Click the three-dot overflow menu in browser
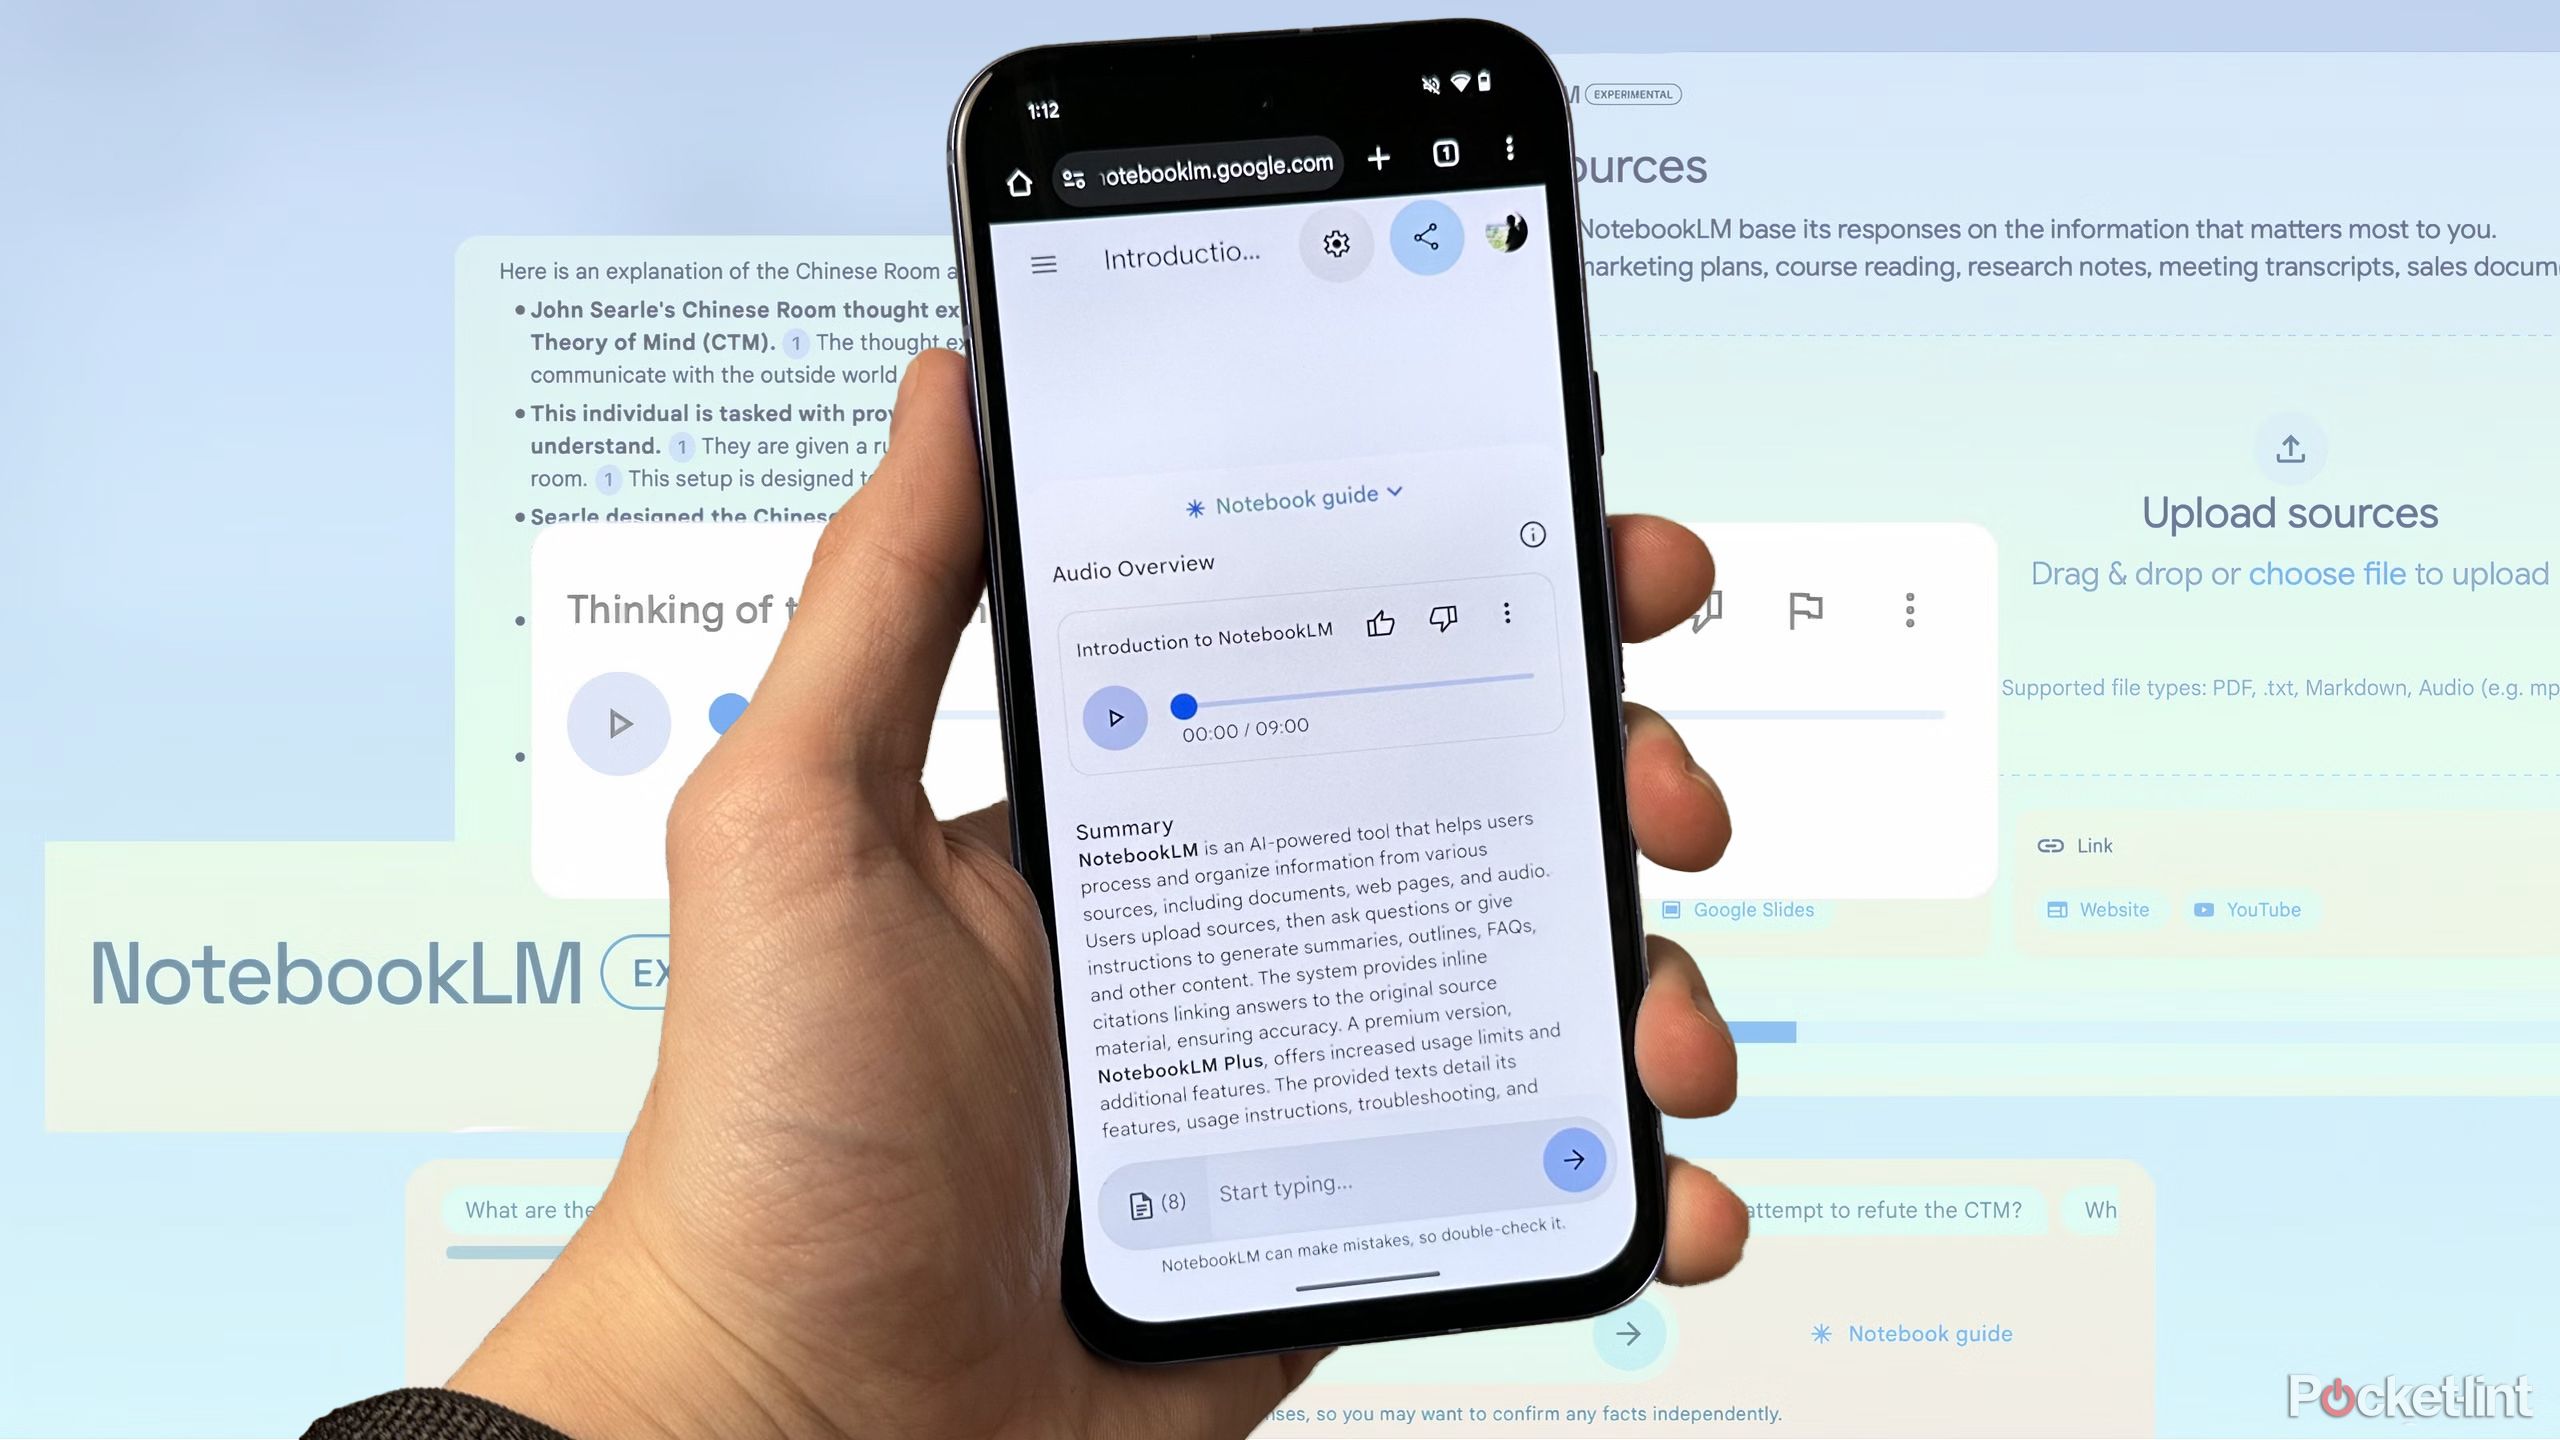2560x1440 pixels. tap(1509, 151)
